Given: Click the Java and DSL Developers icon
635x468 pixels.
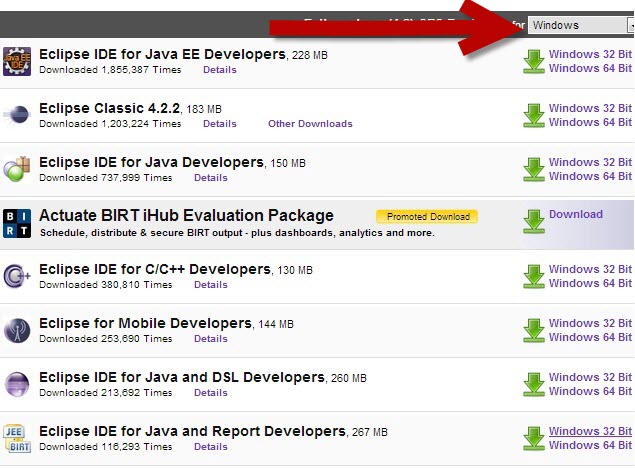Looking at the screenshot, I should click(17, 384).
